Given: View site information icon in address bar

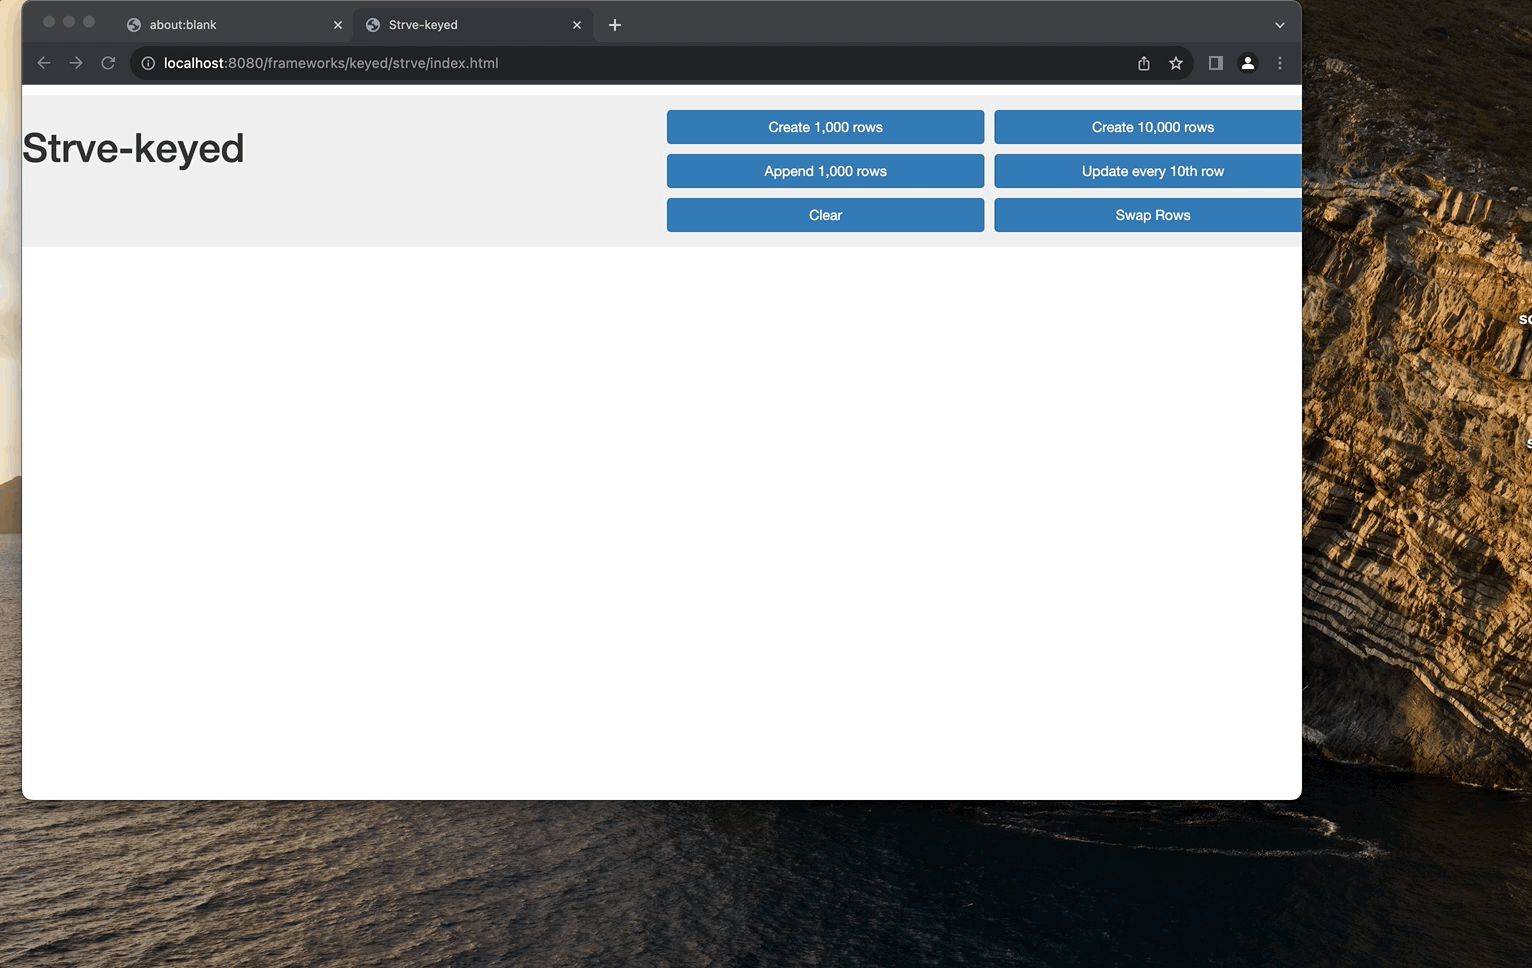Looking at the screenshot, I should click(x=148, y=63).
